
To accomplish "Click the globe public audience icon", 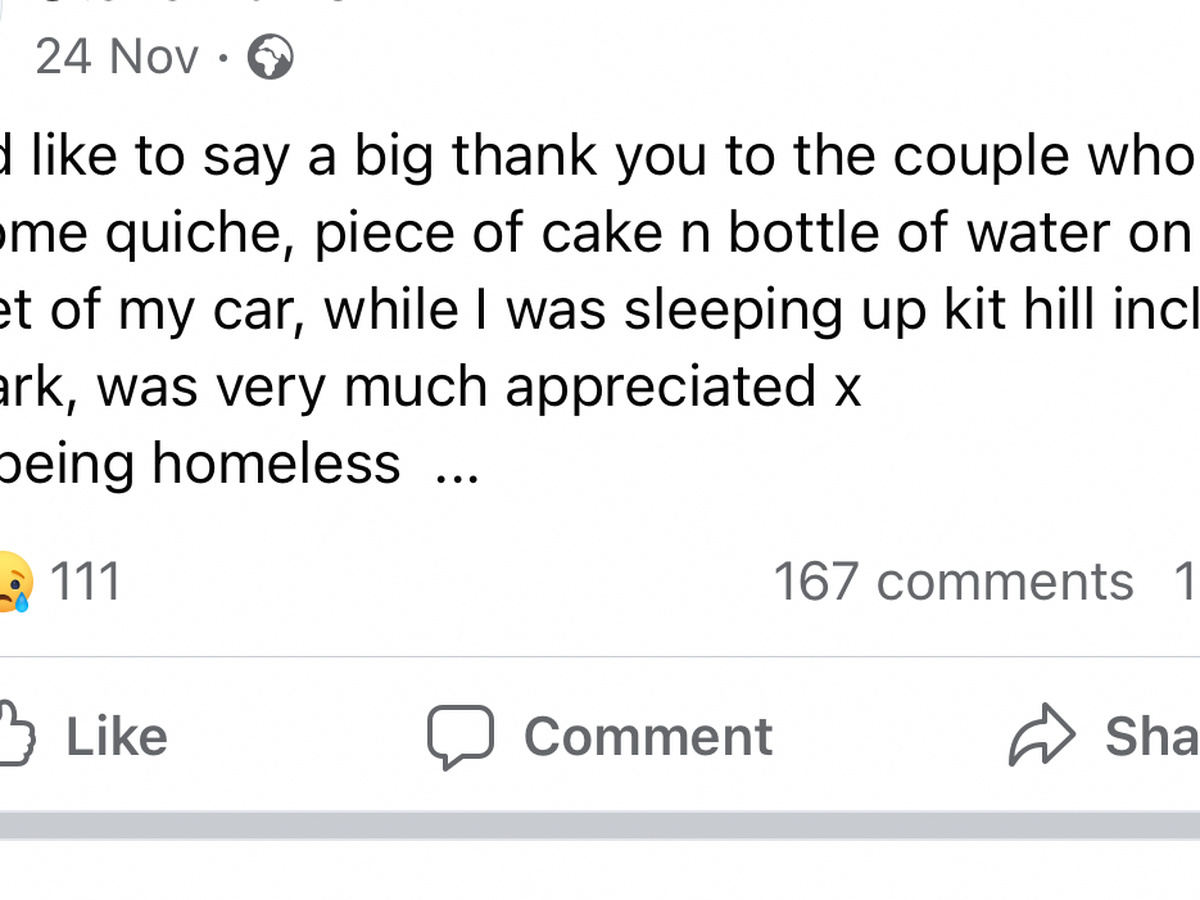I will [270, 57].
